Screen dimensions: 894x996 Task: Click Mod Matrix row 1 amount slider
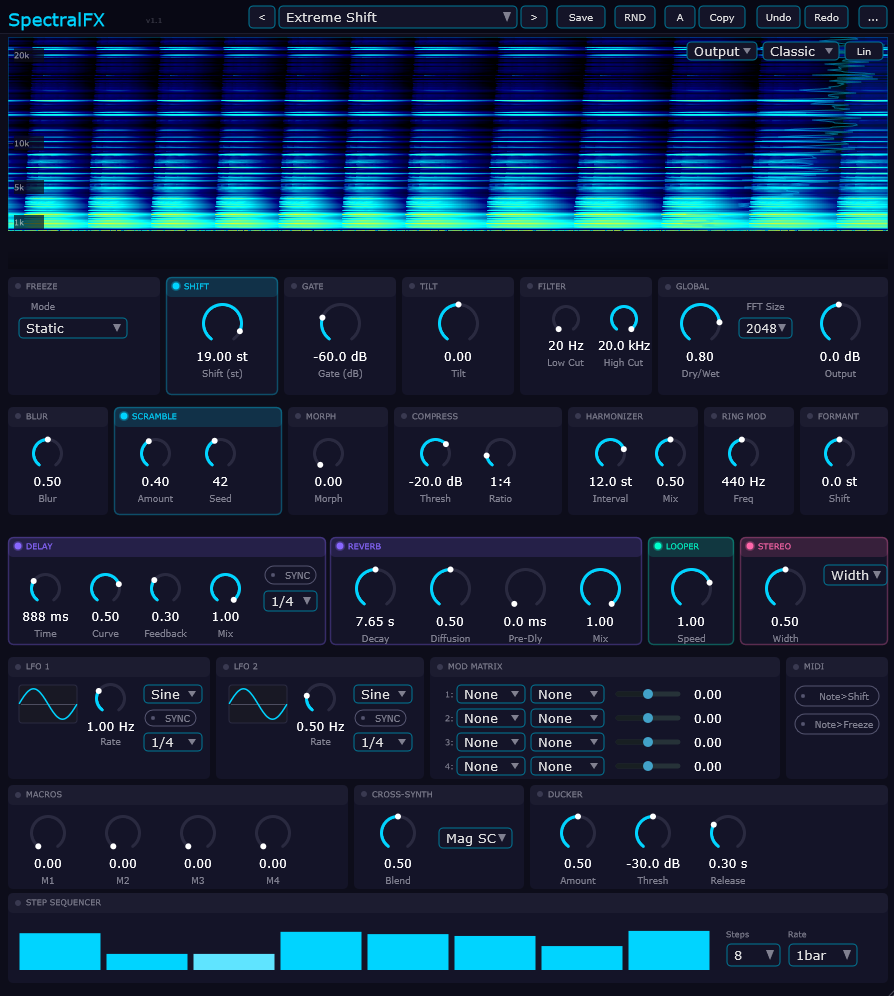(648, 694)
